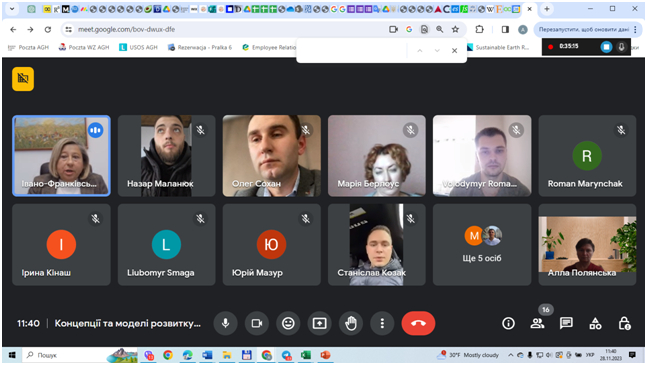Click the Chrome menu three dots
This screenshot has width=647, height=365.
coord(636,29)
